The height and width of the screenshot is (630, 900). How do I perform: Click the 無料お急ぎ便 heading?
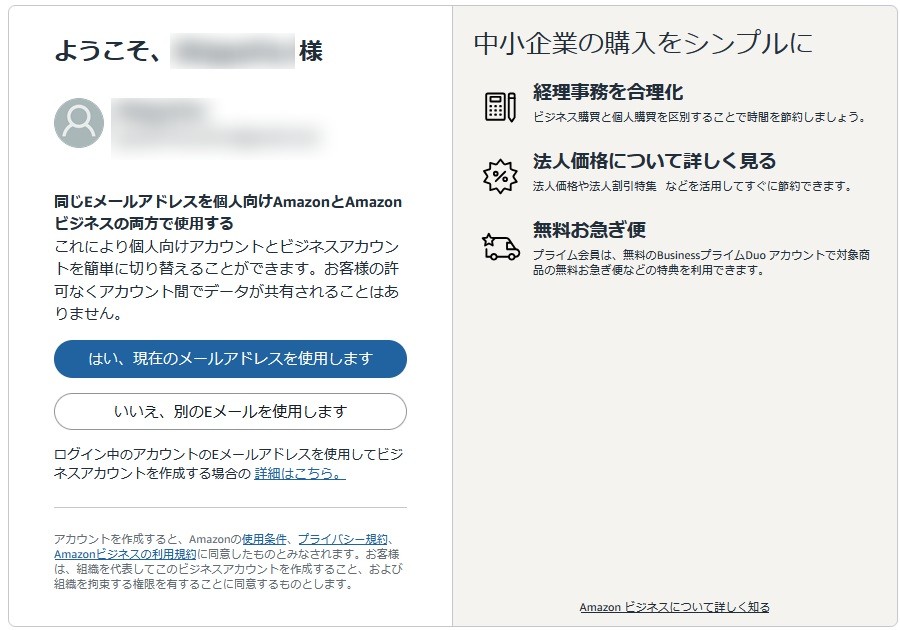point(589,231)
